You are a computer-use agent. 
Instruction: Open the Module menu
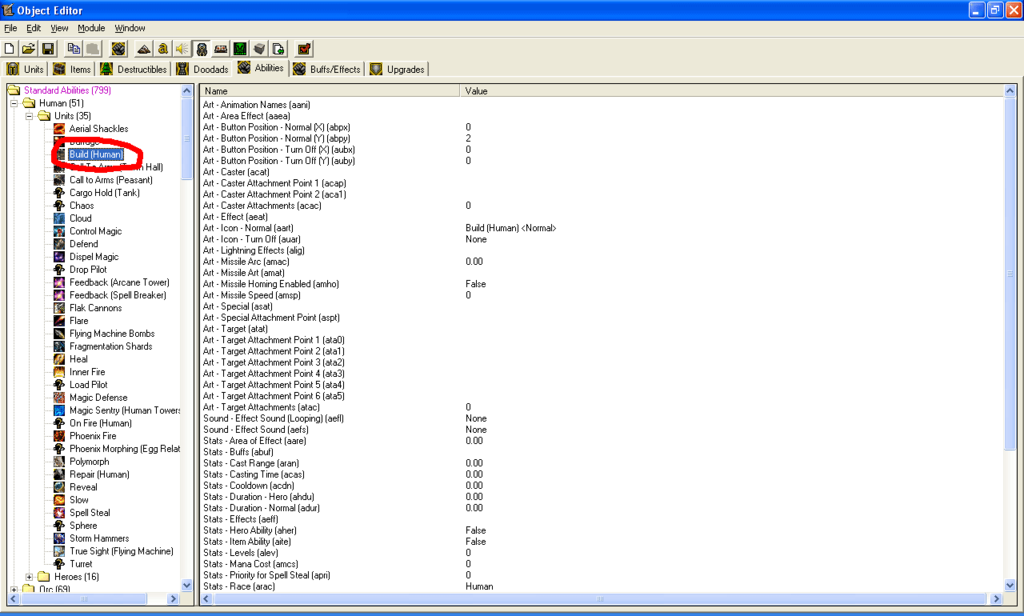pyautogui.click(x=91, y=28)
